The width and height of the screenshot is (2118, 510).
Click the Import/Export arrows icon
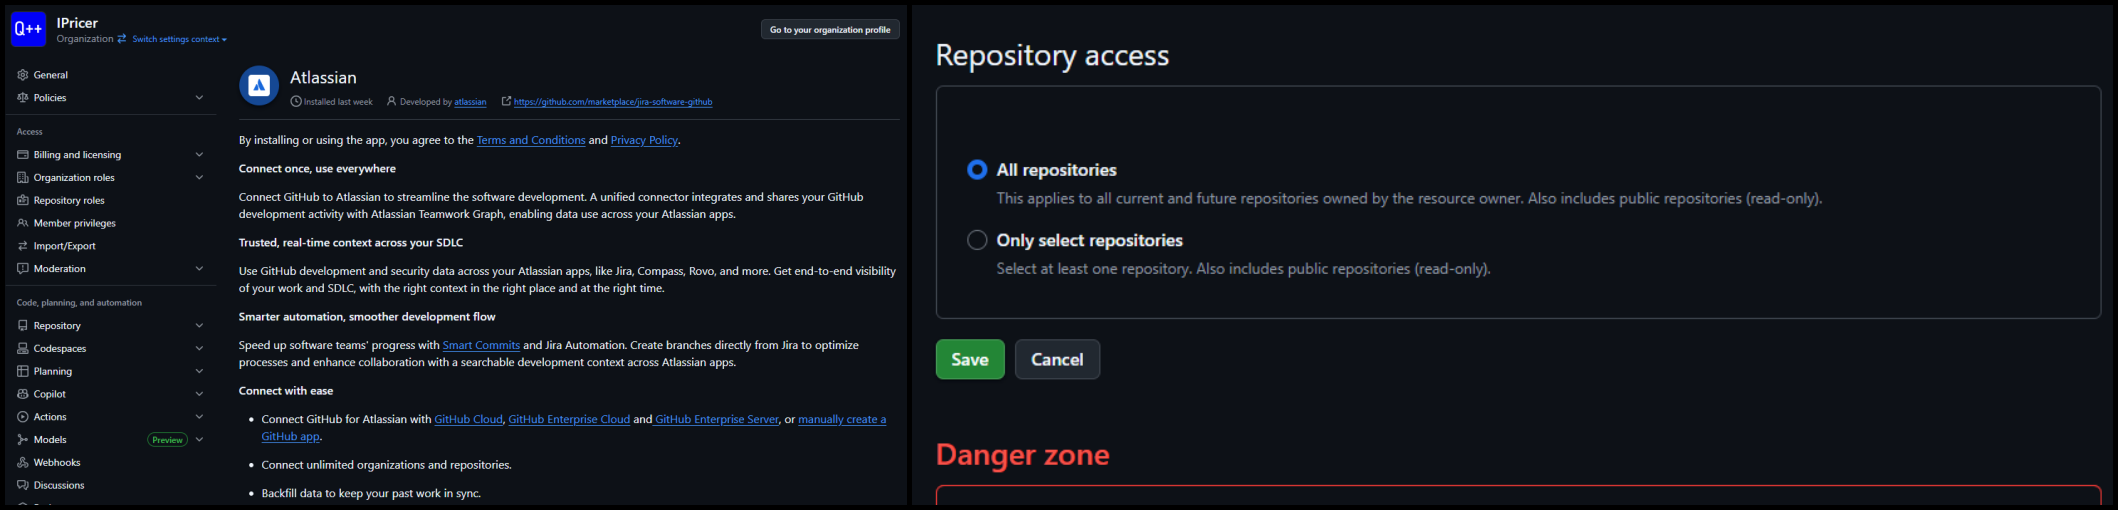coord(23,246)
